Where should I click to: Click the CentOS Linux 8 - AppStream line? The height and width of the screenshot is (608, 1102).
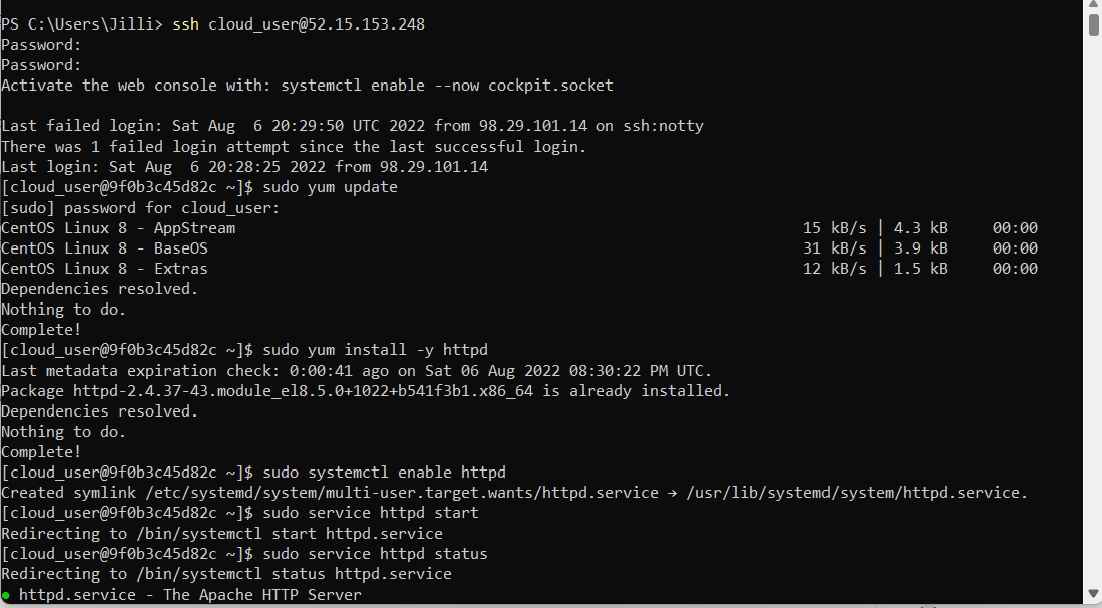click(x=519, y=228)
